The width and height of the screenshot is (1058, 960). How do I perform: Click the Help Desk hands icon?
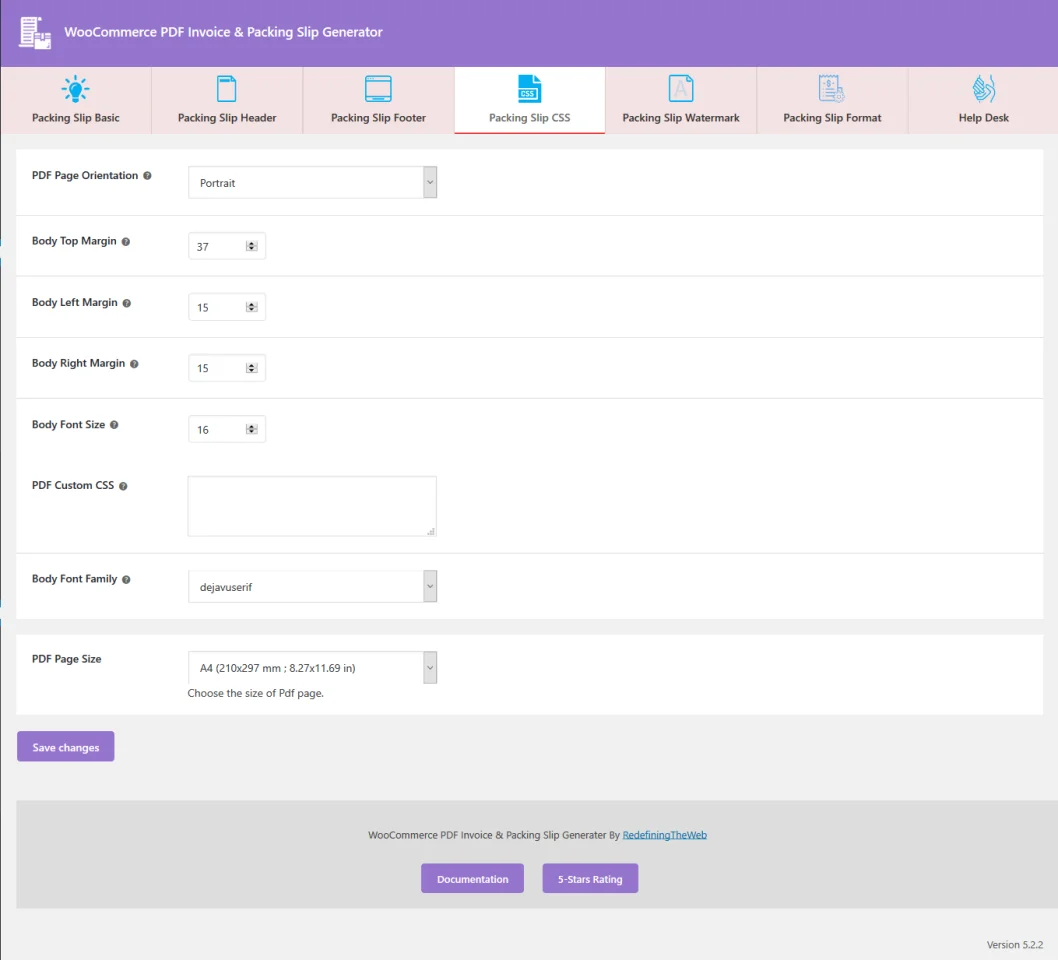click(984, 89)
